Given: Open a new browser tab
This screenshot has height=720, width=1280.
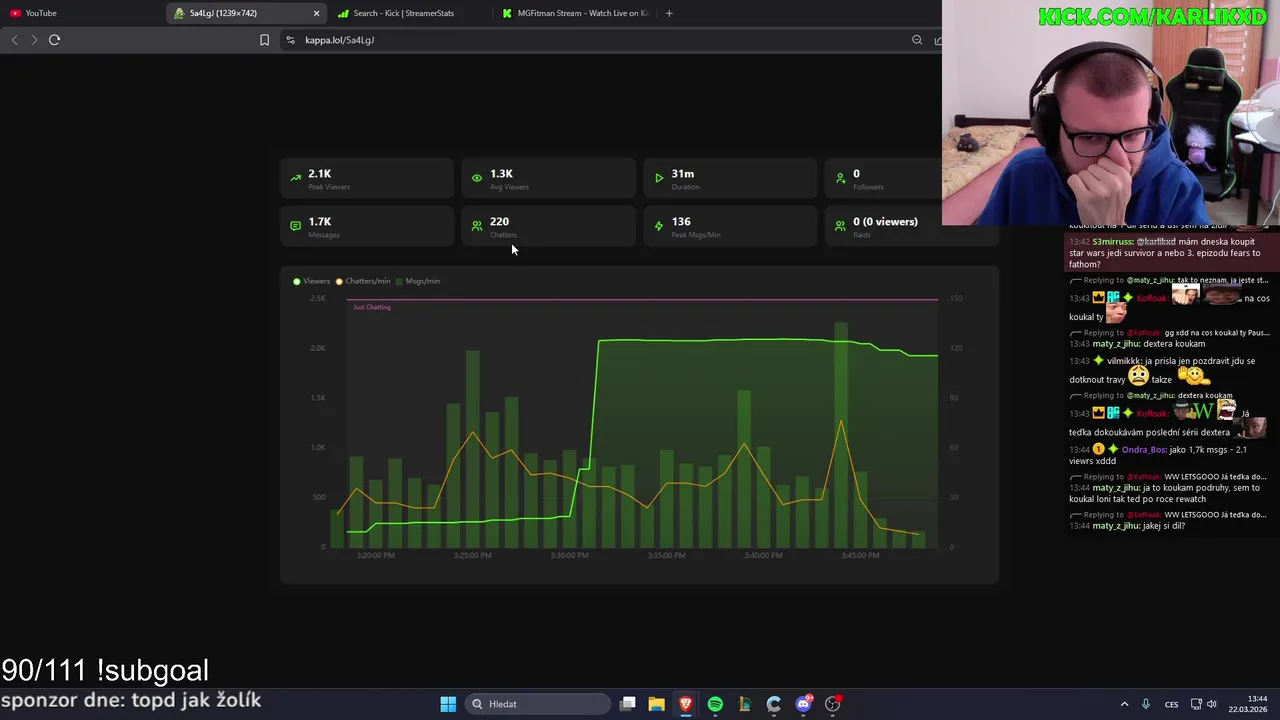Looking at the screenshot, I should pyautogui.click(x=669, y=13).
